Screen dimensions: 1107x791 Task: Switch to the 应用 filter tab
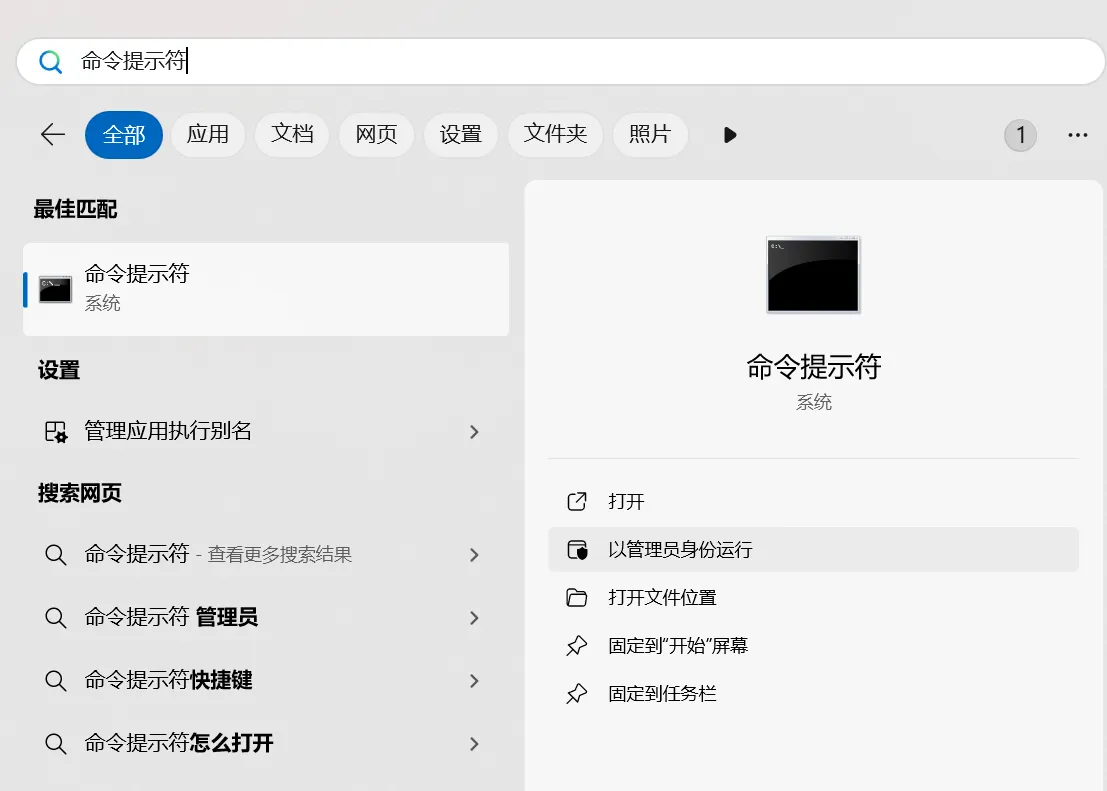tap(208, 135)
